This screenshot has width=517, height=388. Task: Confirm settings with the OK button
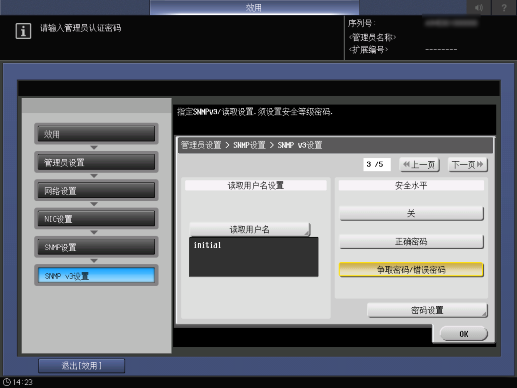tap(464, 334)
